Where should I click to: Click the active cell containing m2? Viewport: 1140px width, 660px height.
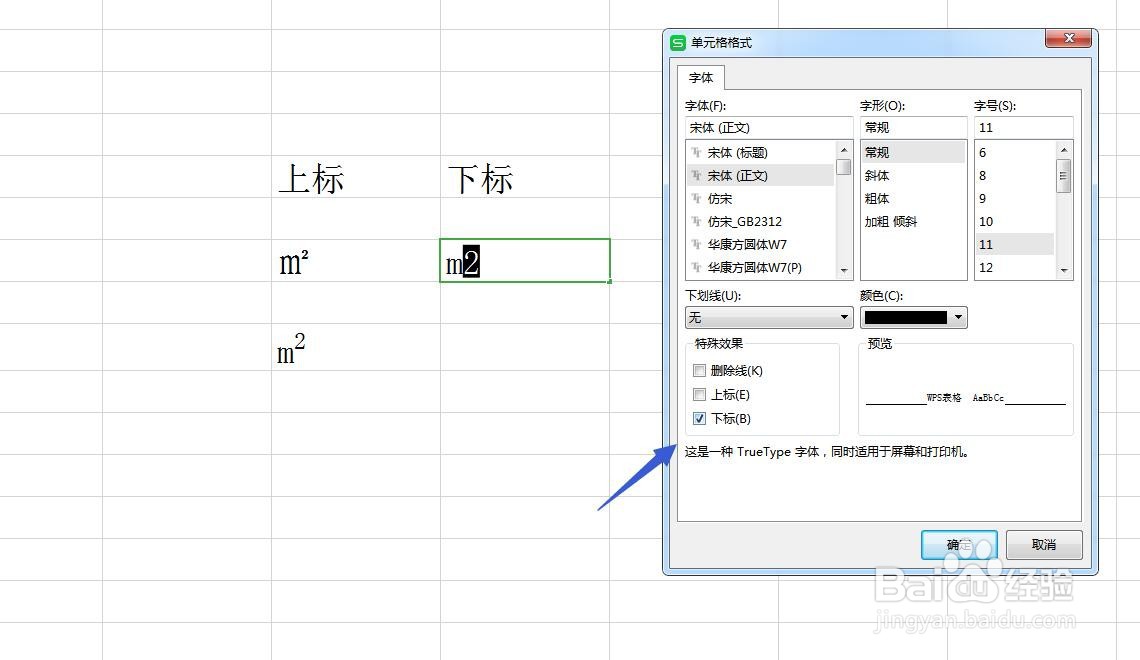[x=525, y=260]
